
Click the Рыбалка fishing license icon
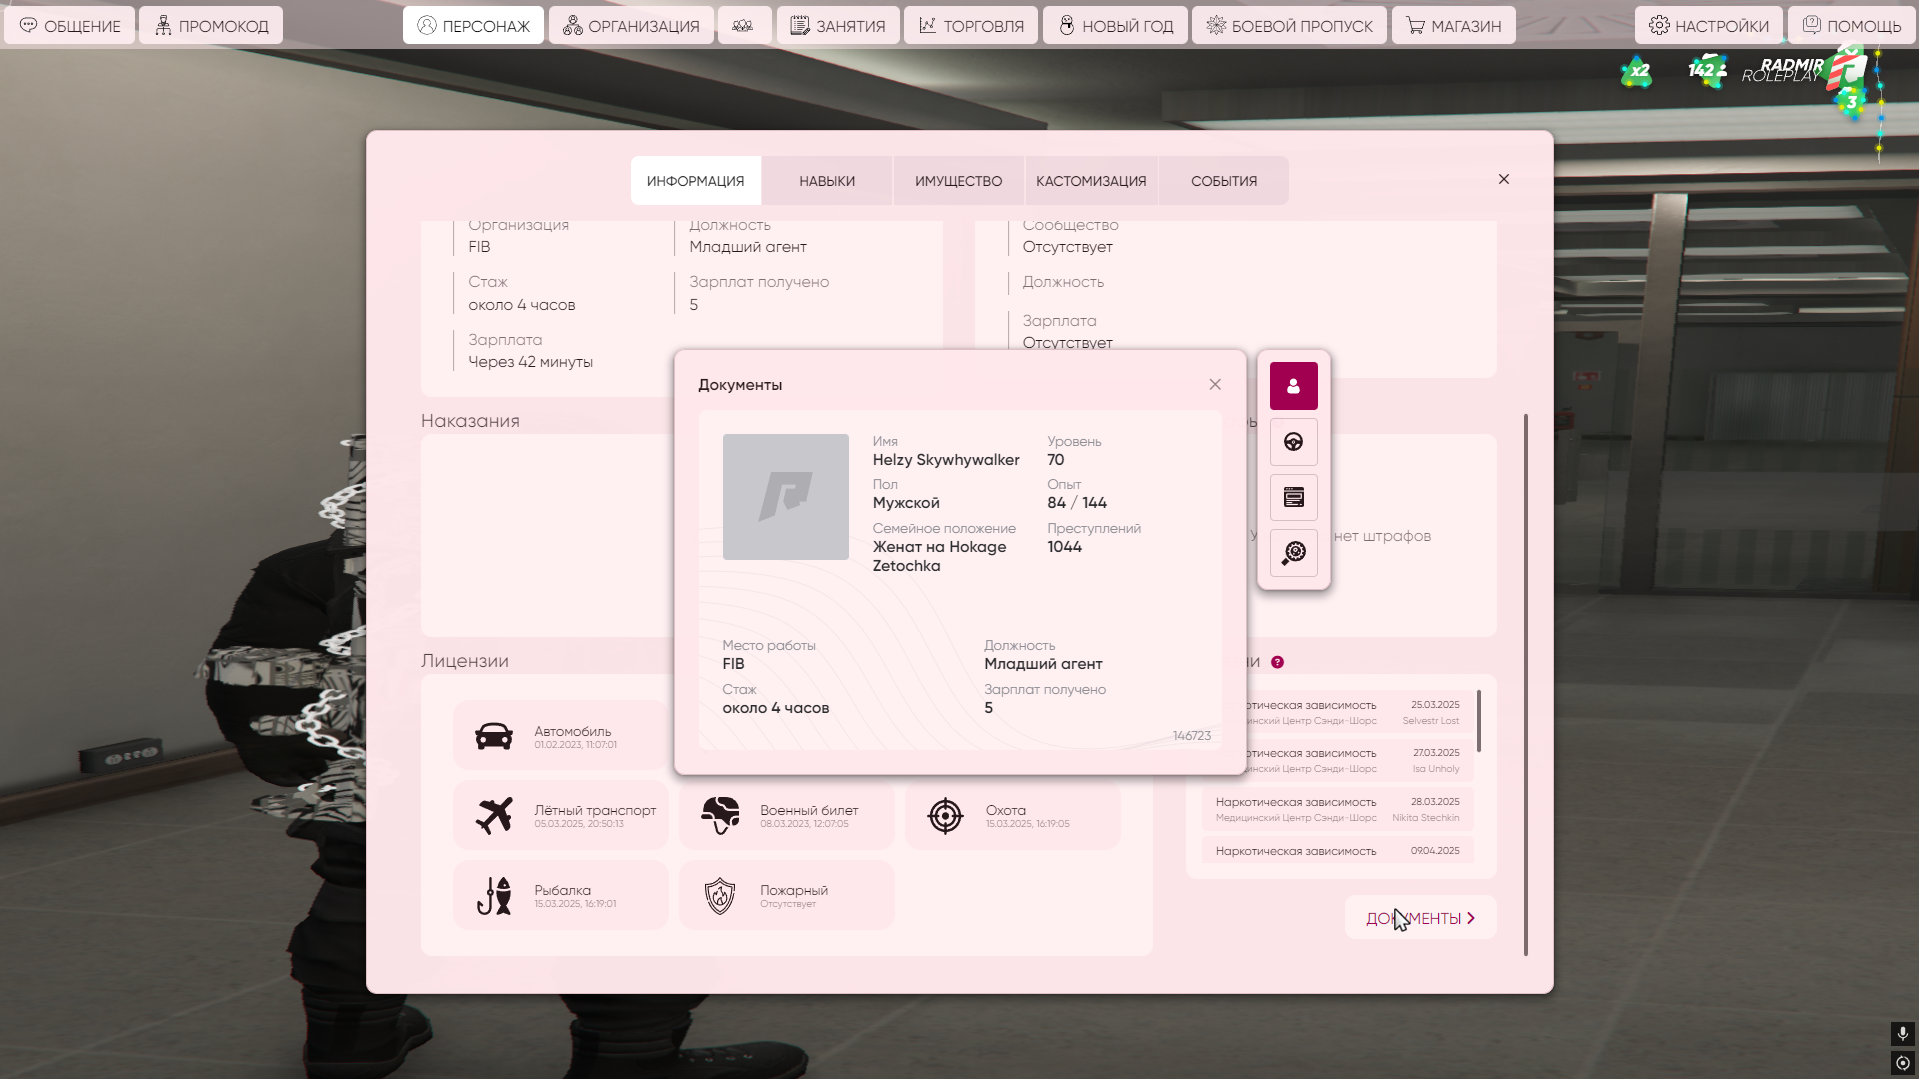(494, 896)
